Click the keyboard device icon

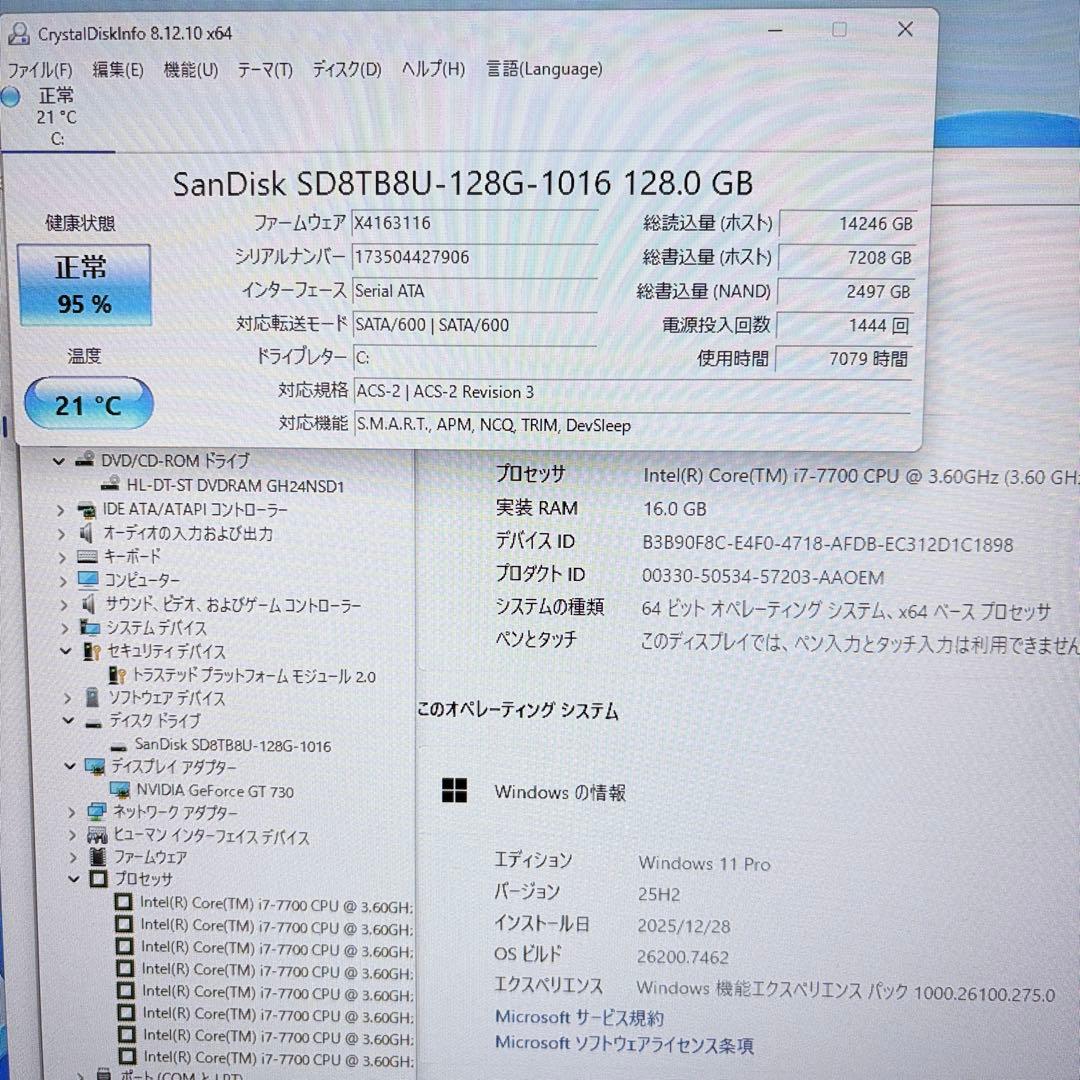(x=87, y=558)
